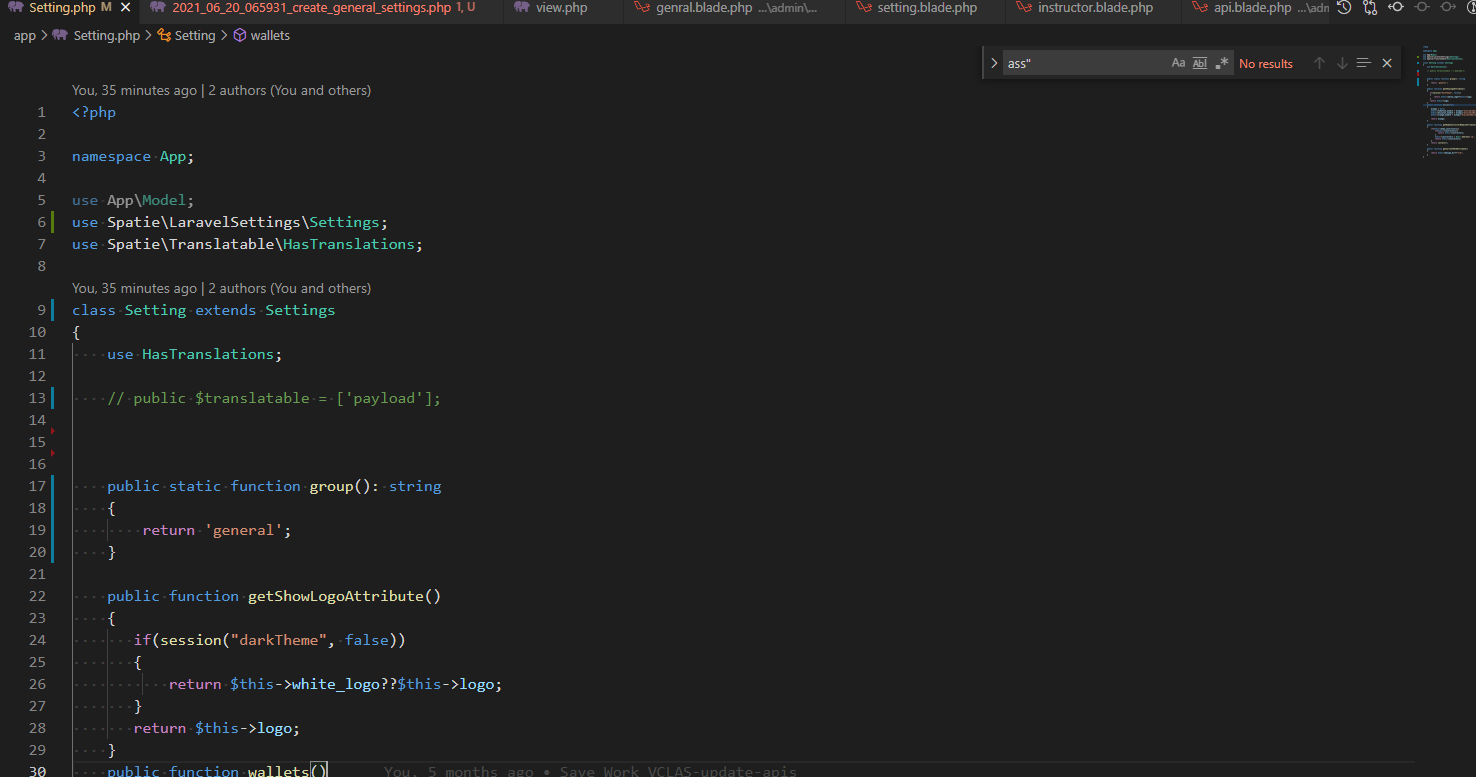Go to next match arrow
Viewport: 1476px width, 777px height.
(x=1342, y=63)
